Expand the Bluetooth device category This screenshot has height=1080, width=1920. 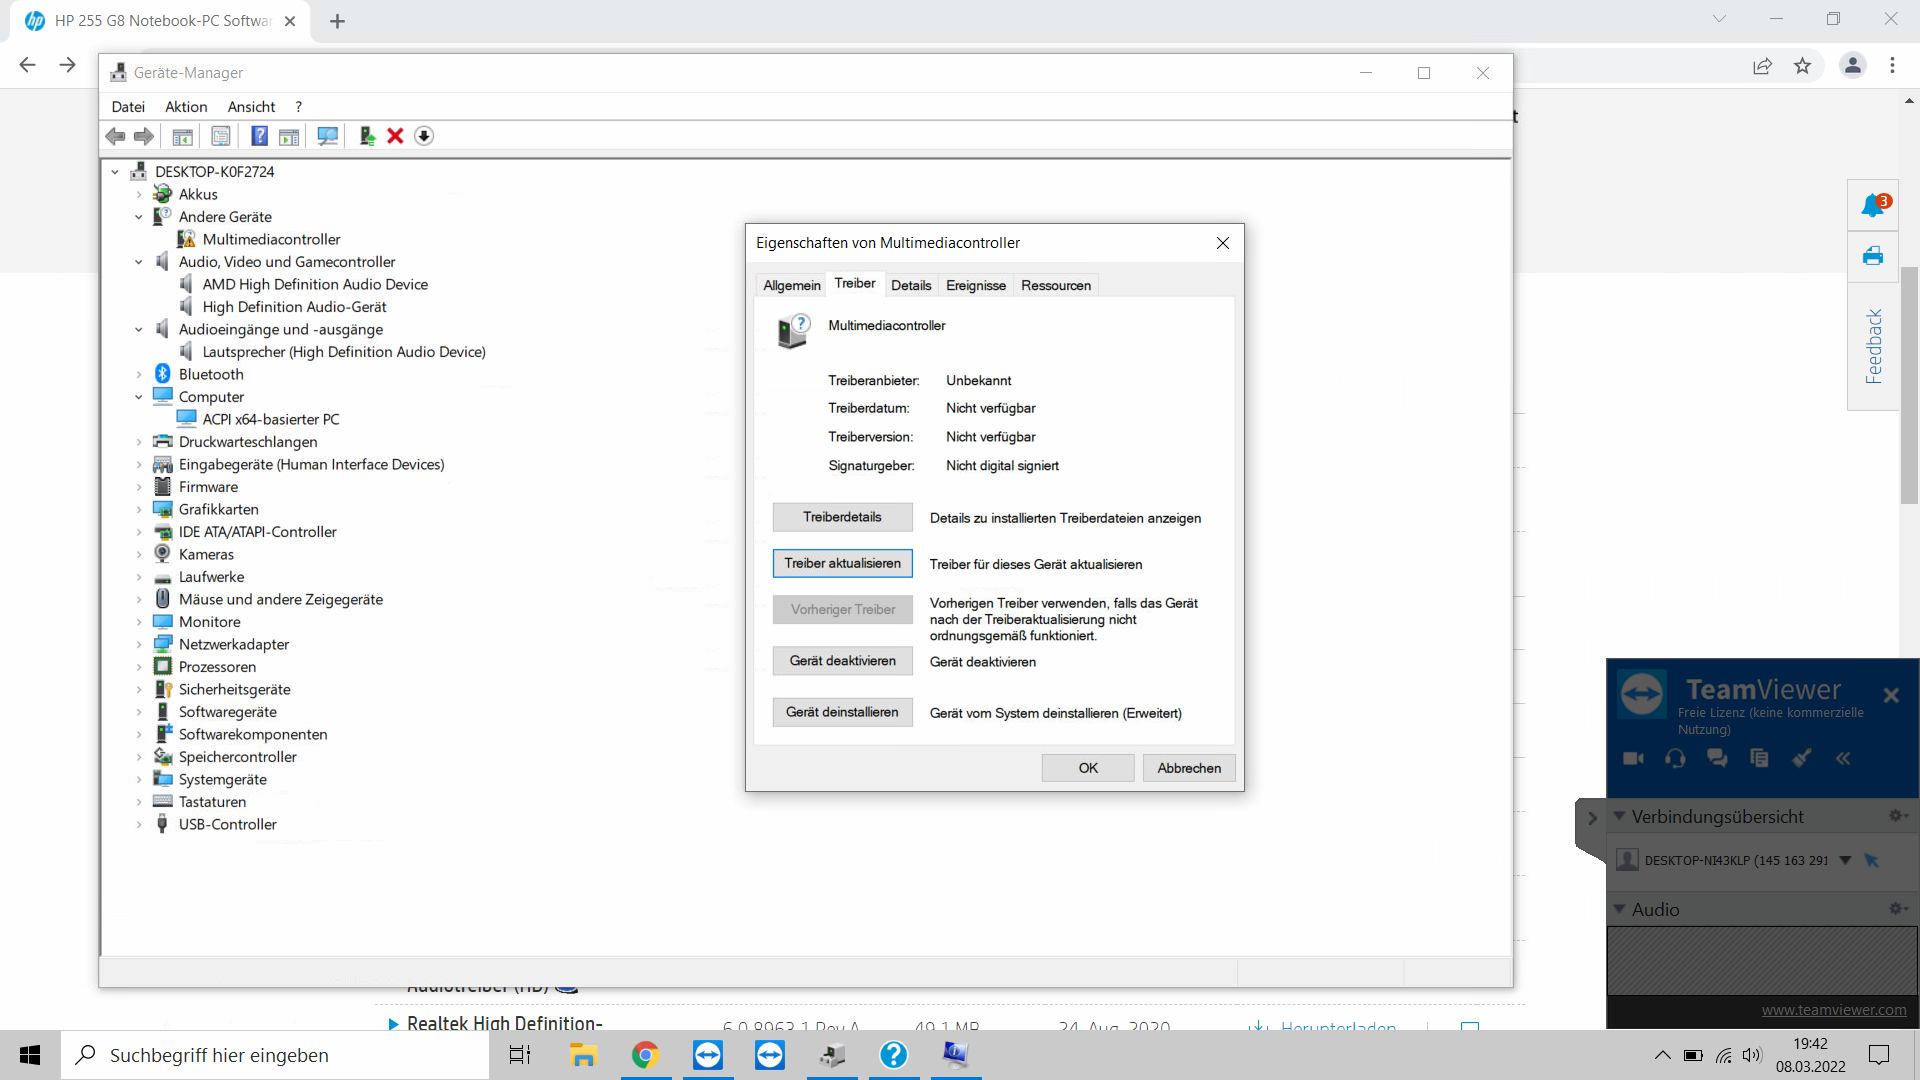point(139,375)
